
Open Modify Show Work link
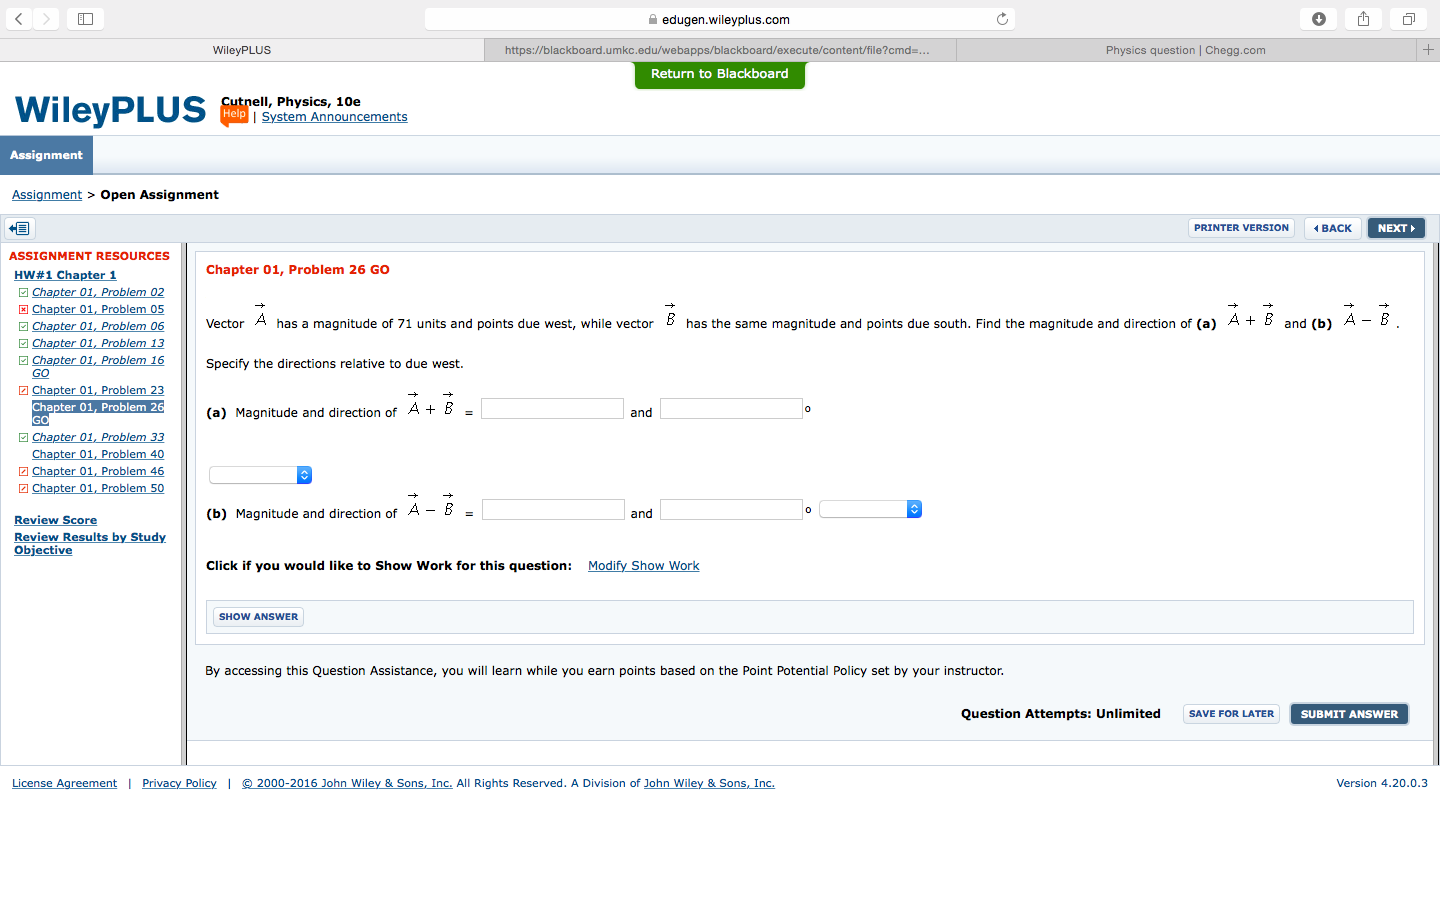(x=643, y=565)
